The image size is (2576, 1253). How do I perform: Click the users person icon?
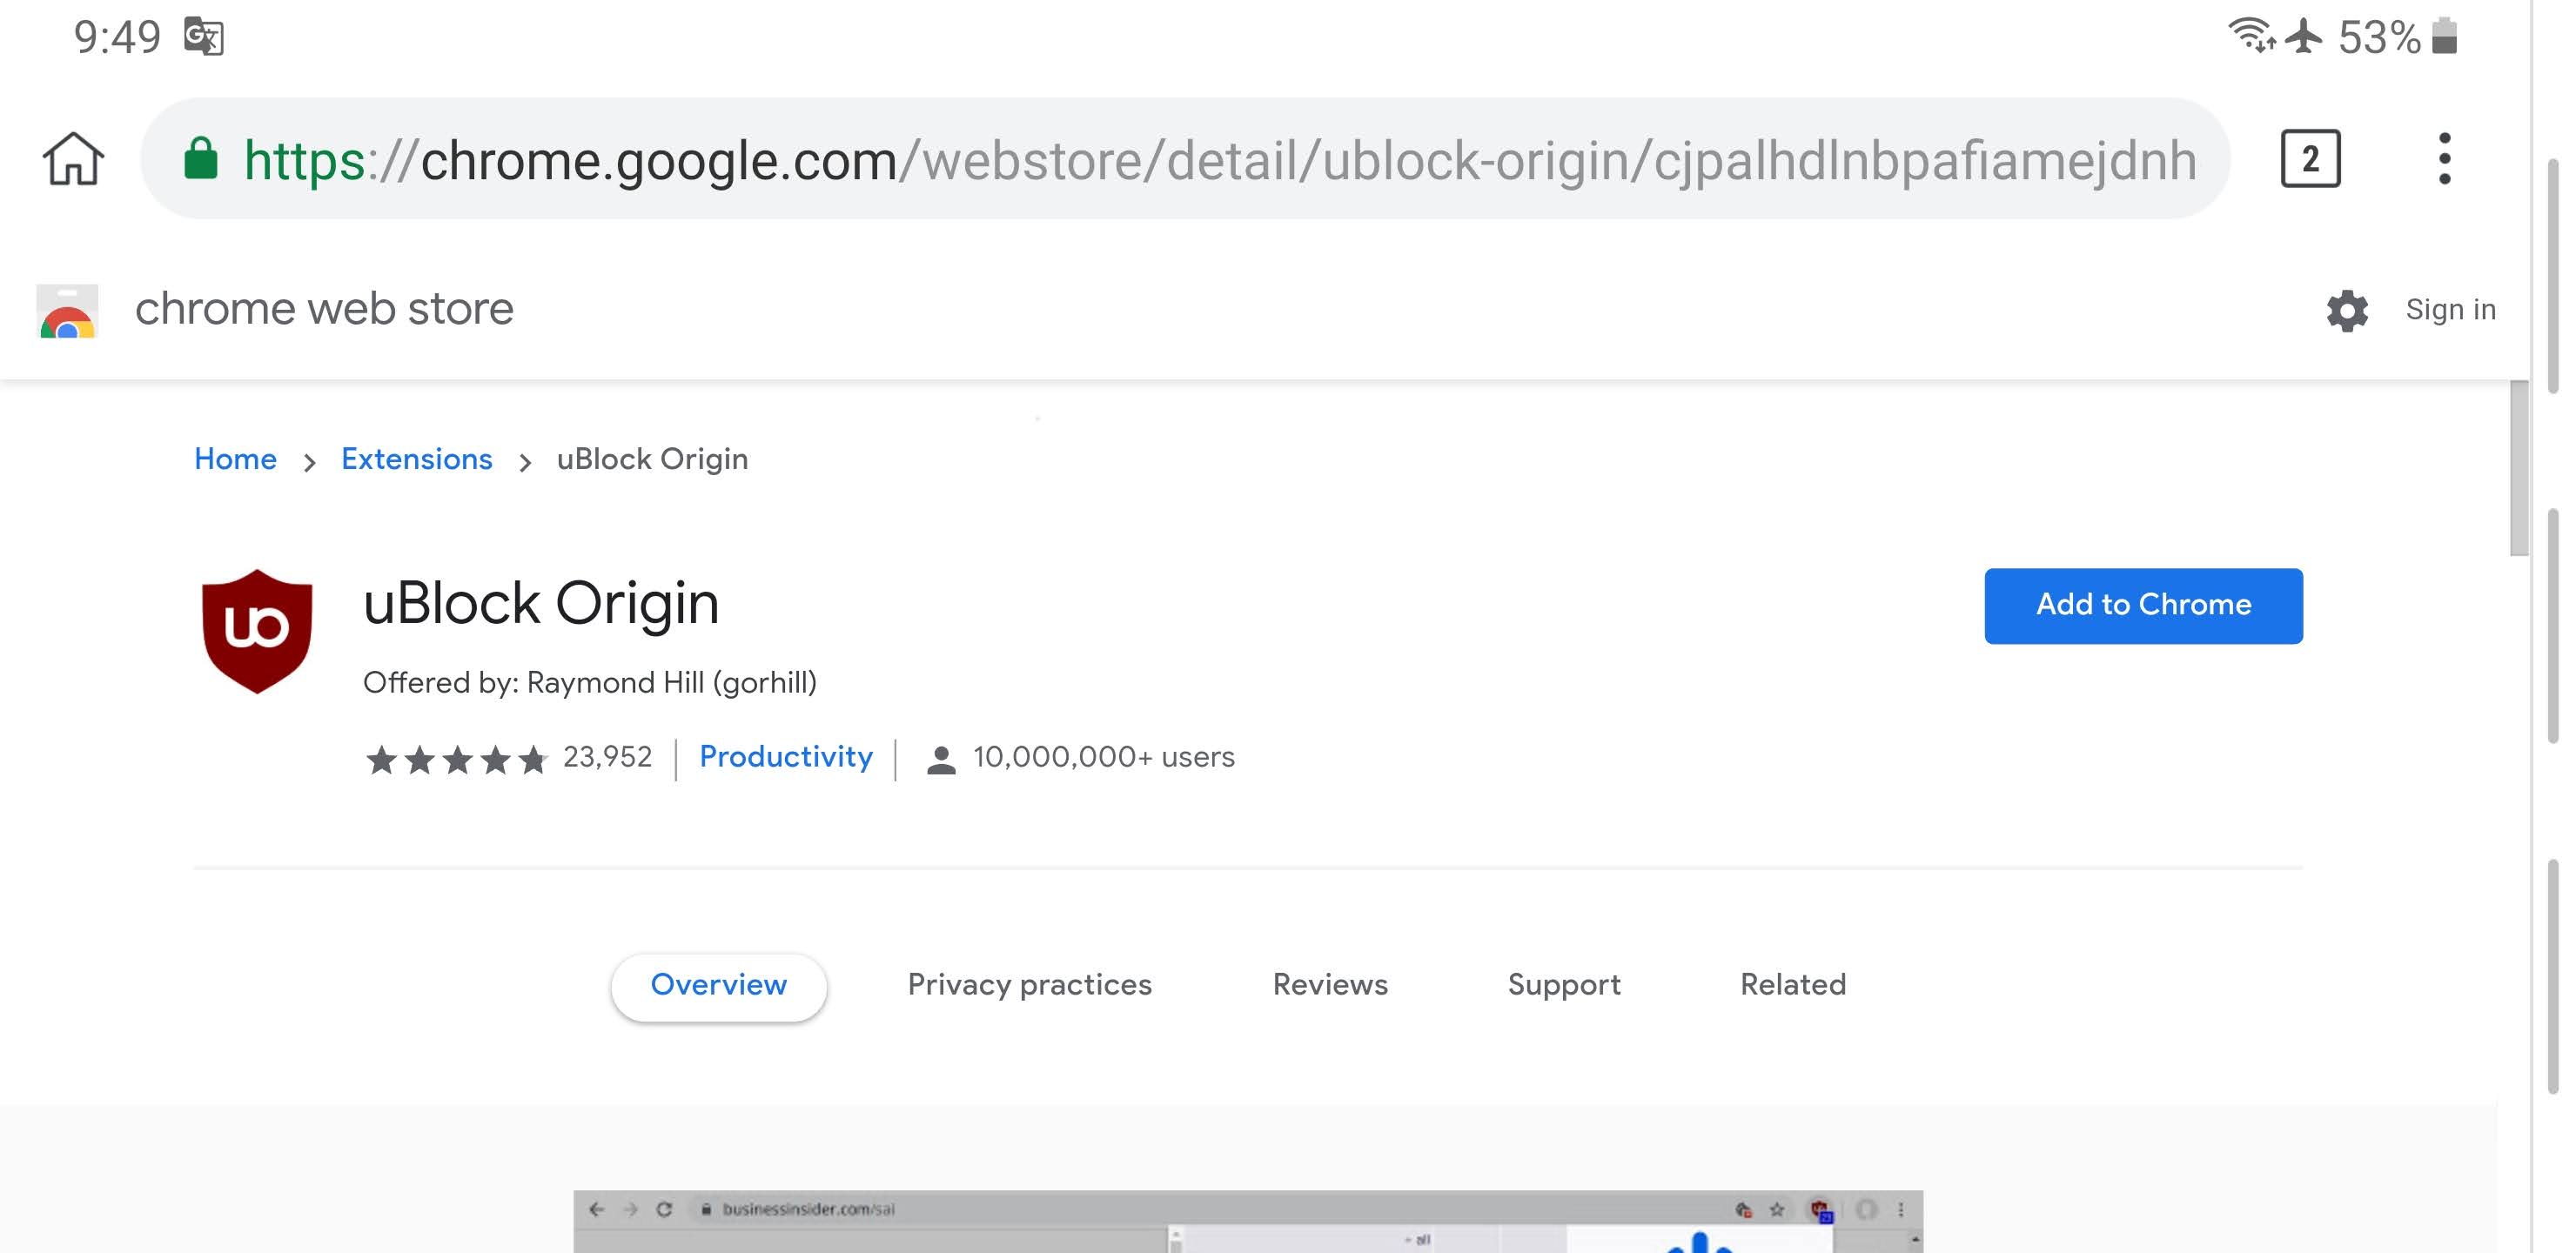[940, 759]
